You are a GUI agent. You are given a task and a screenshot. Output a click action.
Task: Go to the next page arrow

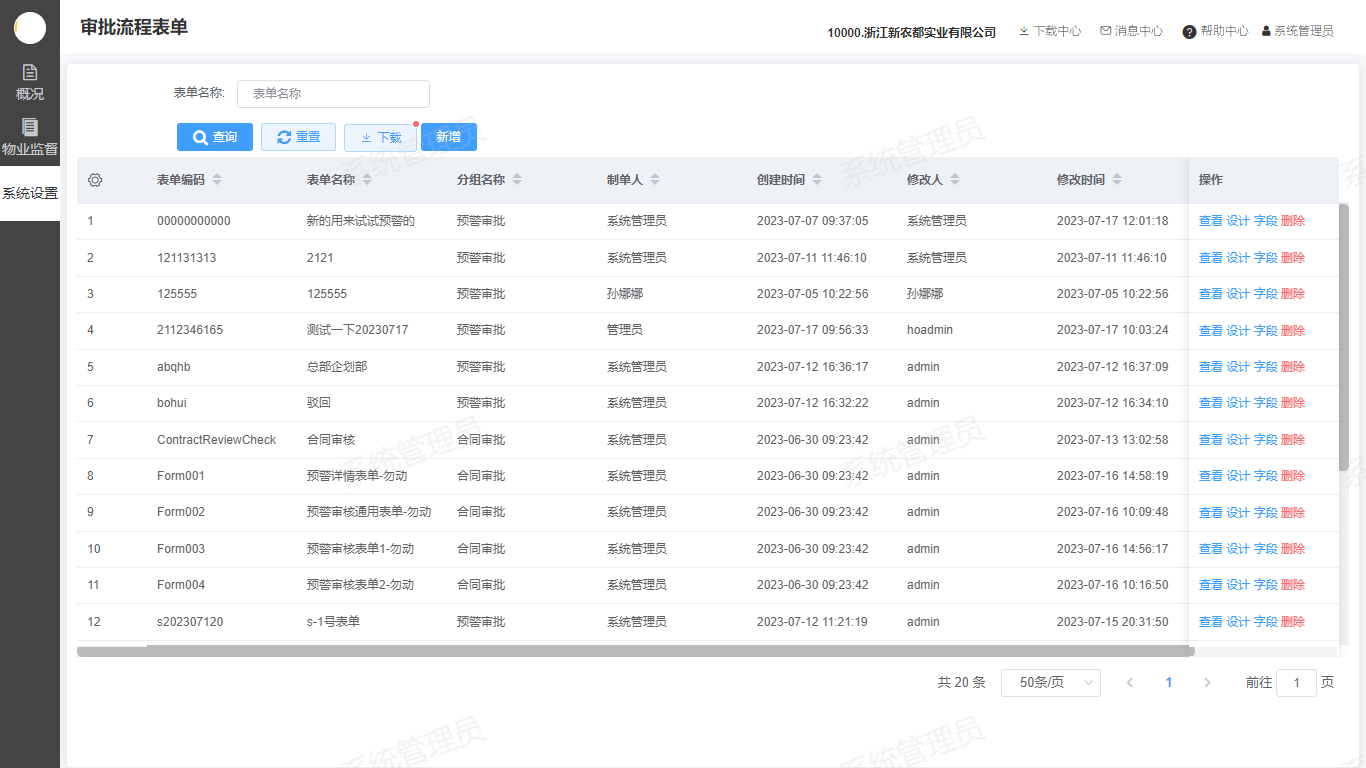(1207, 682)
